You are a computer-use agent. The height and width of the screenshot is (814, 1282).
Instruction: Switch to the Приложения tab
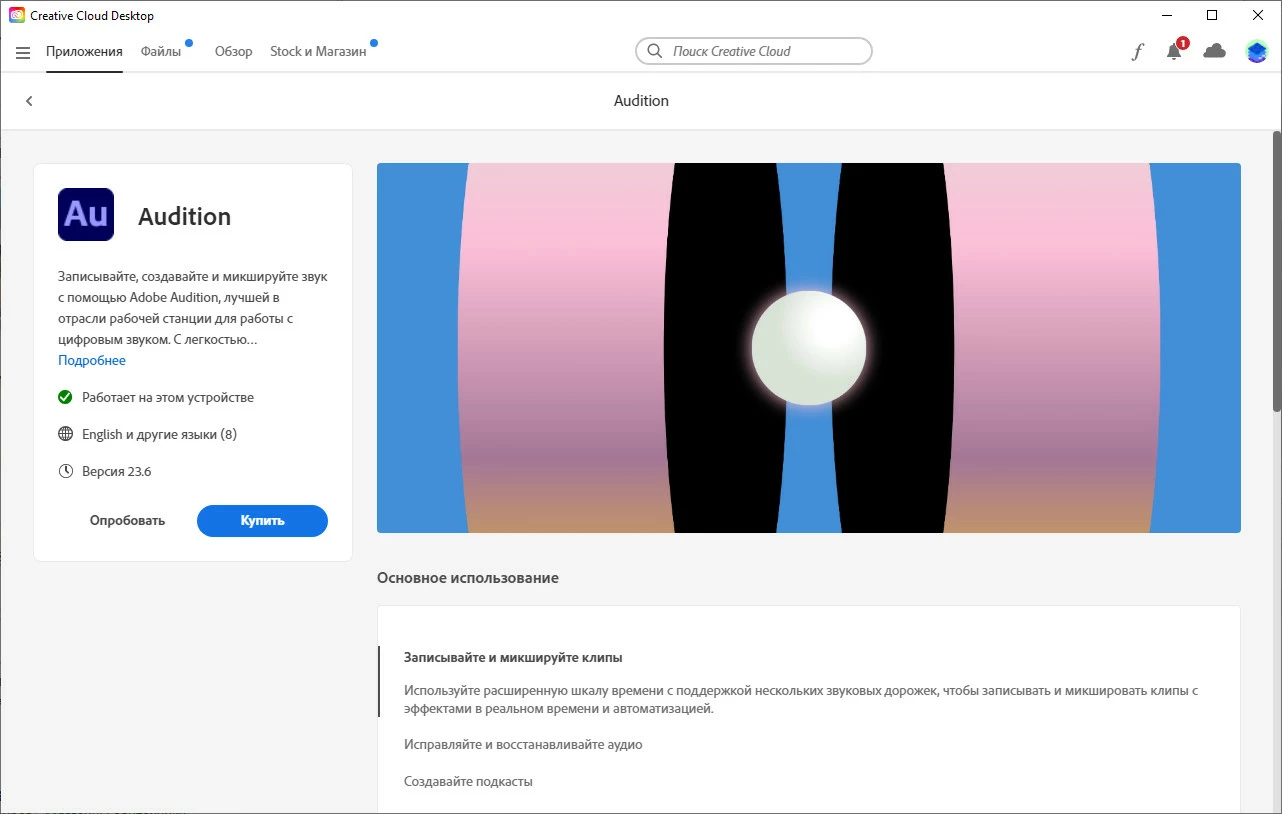coord(84,52)
